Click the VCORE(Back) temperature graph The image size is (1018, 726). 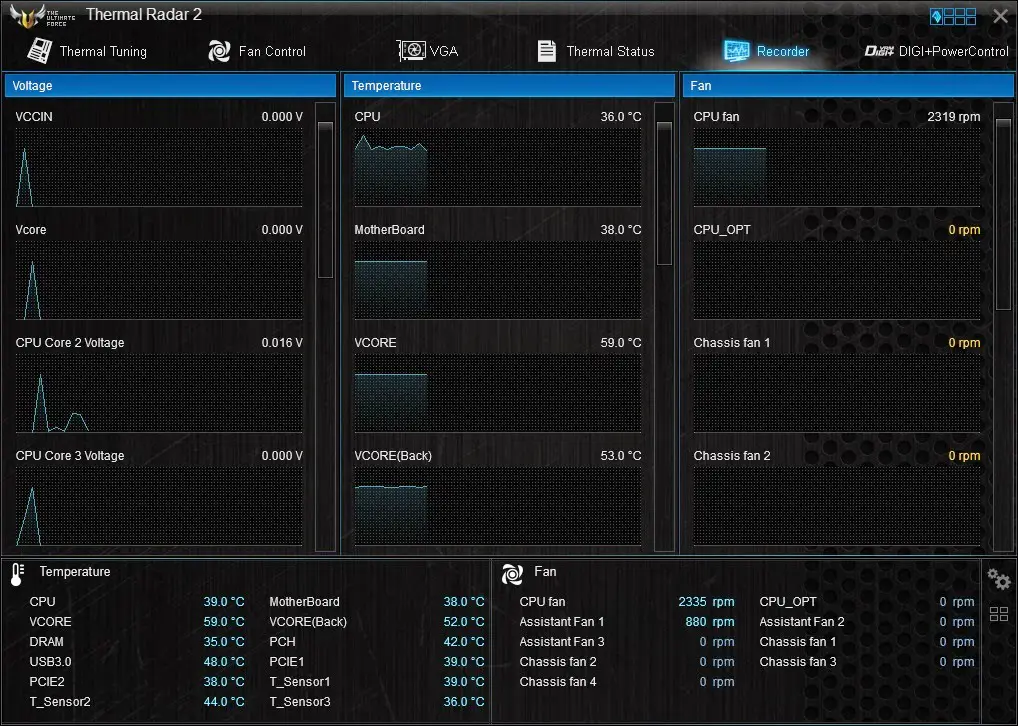[498, 507]
